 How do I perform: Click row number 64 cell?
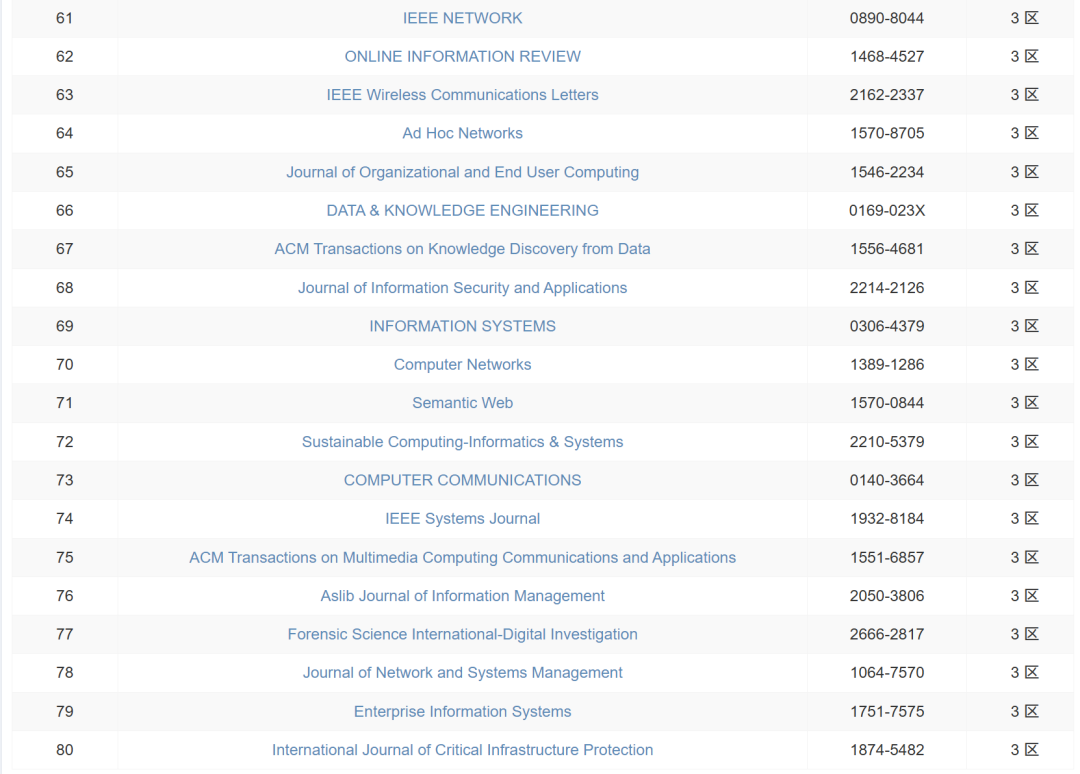coord(64,134)
